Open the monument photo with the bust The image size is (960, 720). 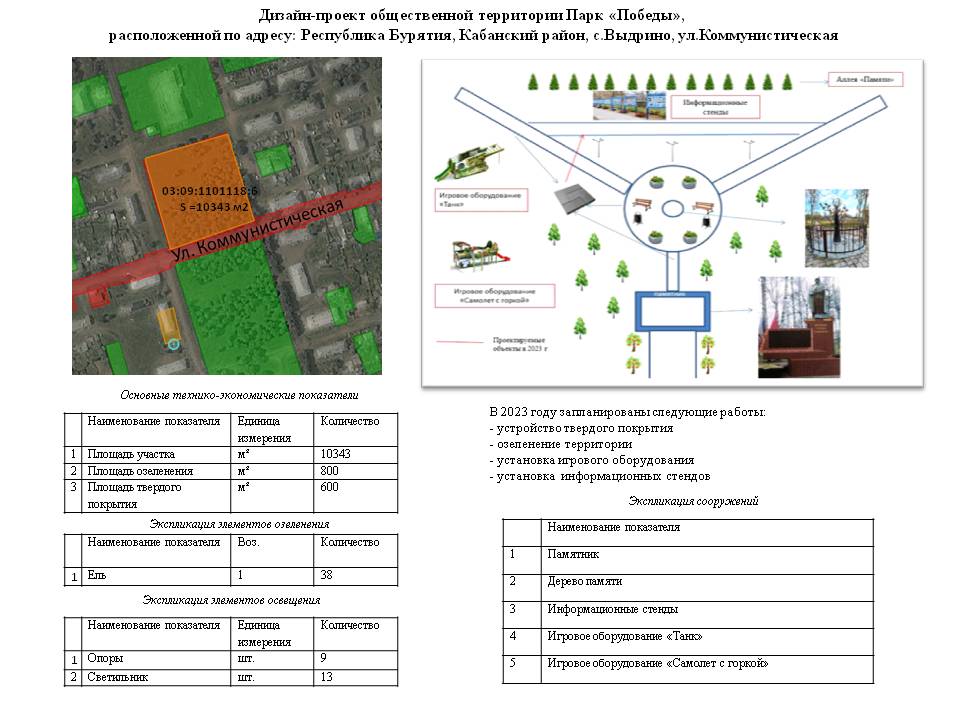(x=799, y=327)
